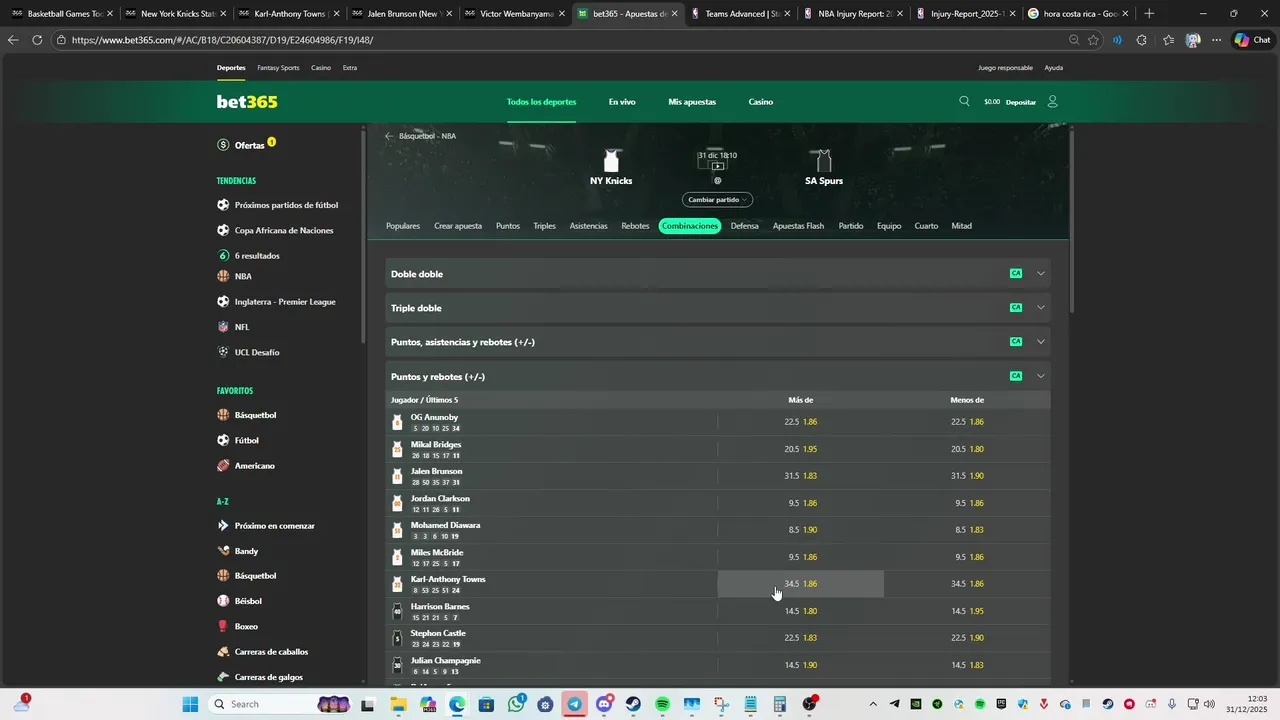
Task: Click the back arrow next to Básquetbol - NBA
Action: pos(389,136)
